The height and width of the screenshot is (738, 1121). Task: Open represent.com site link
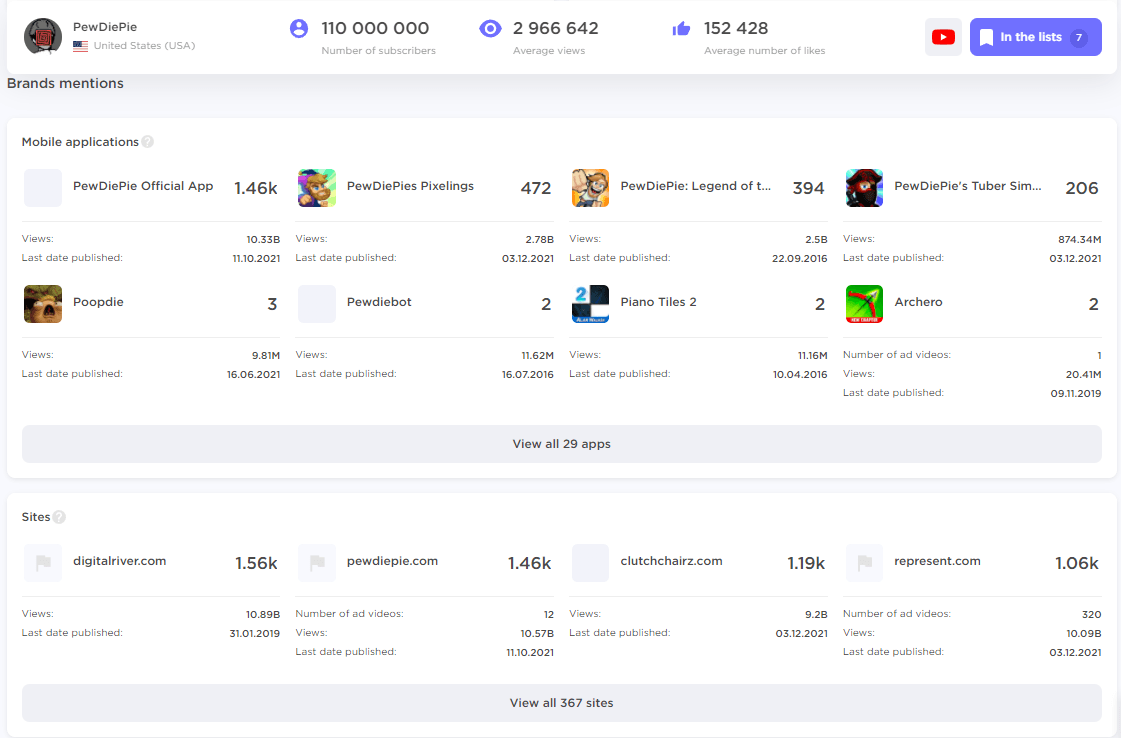point(937,561)
